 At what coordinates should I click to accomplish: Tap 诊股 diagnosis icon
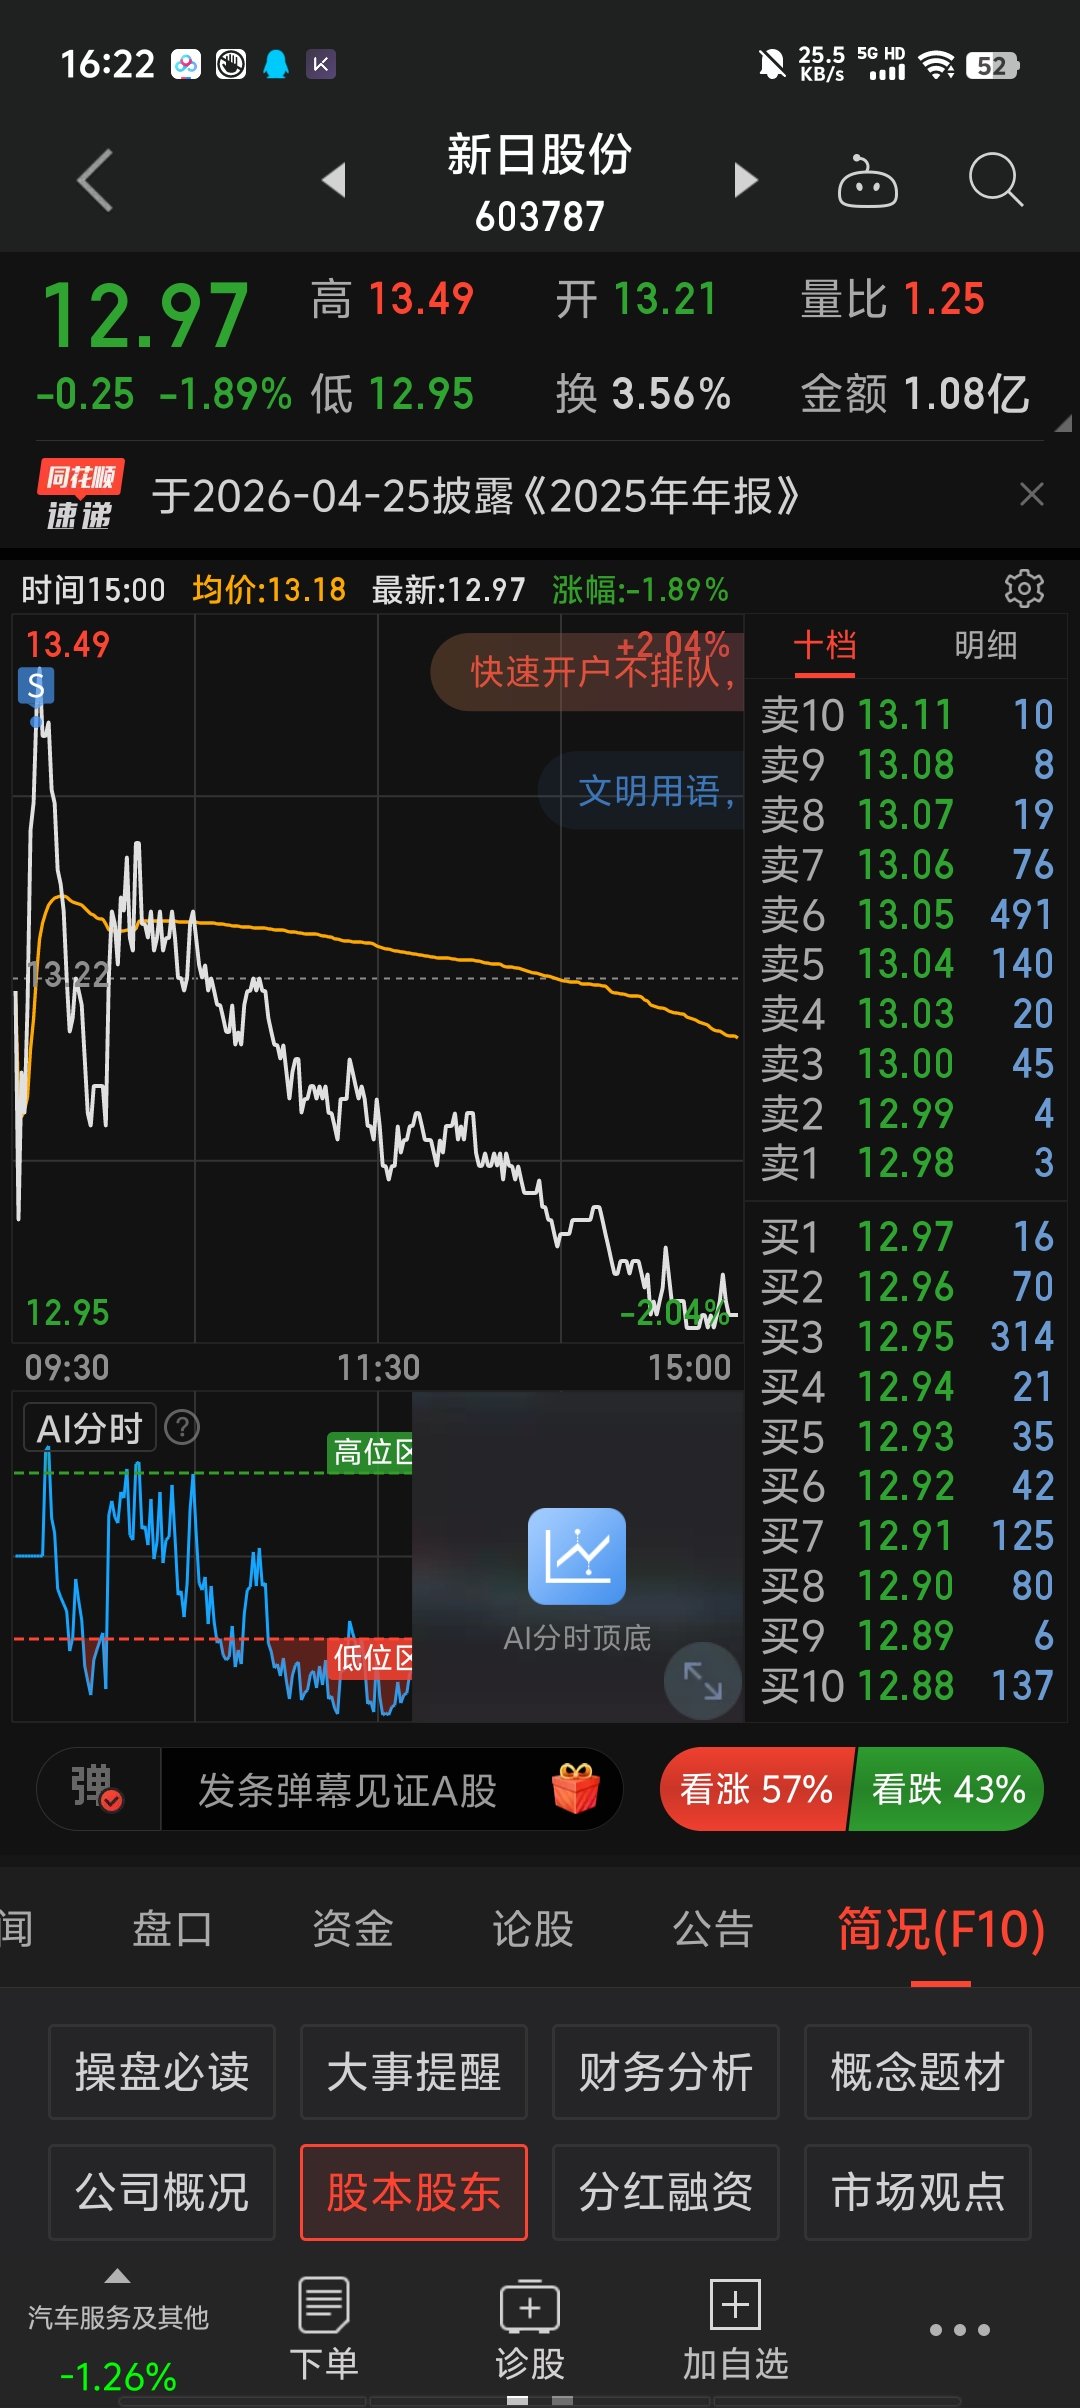point(530,2330)
